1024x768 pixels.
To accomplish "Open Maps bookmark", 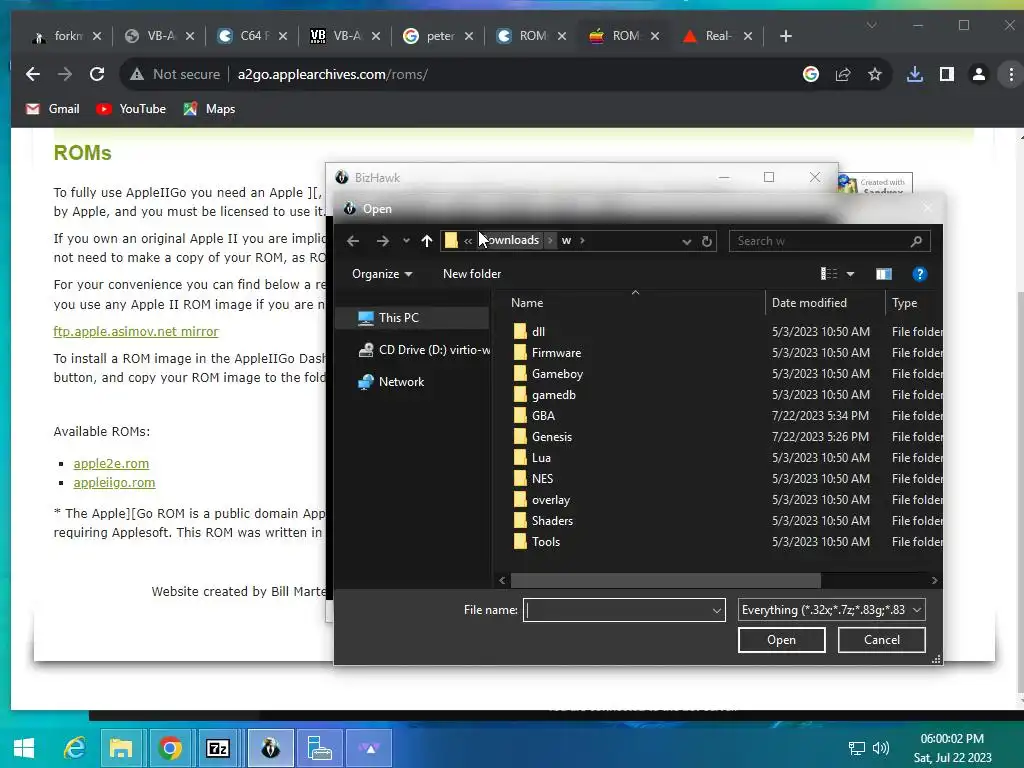I will 209,109.
